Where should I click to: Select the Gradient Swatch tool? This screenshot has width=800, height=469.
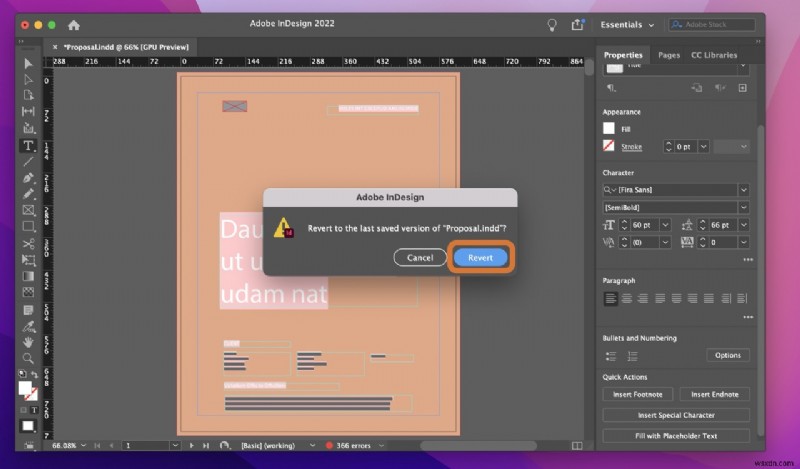(28, 276)
